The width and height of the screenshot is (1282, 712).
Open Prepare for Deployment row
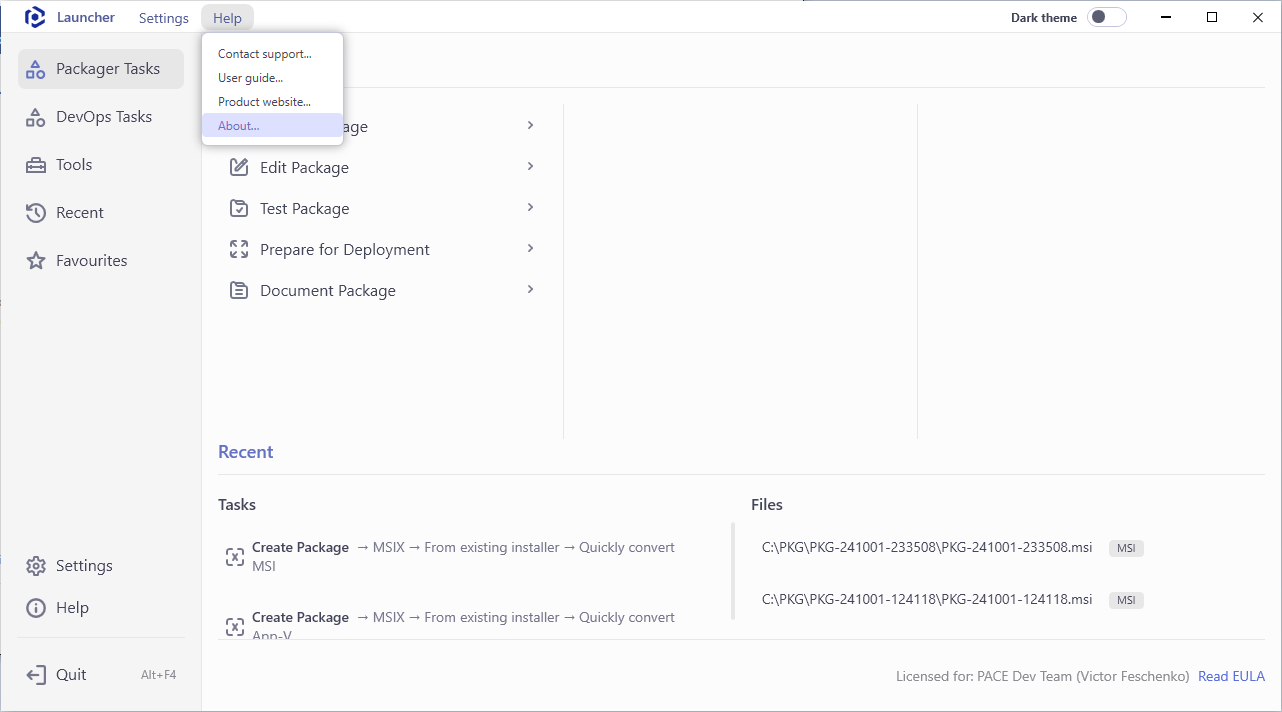click(383, 249)
